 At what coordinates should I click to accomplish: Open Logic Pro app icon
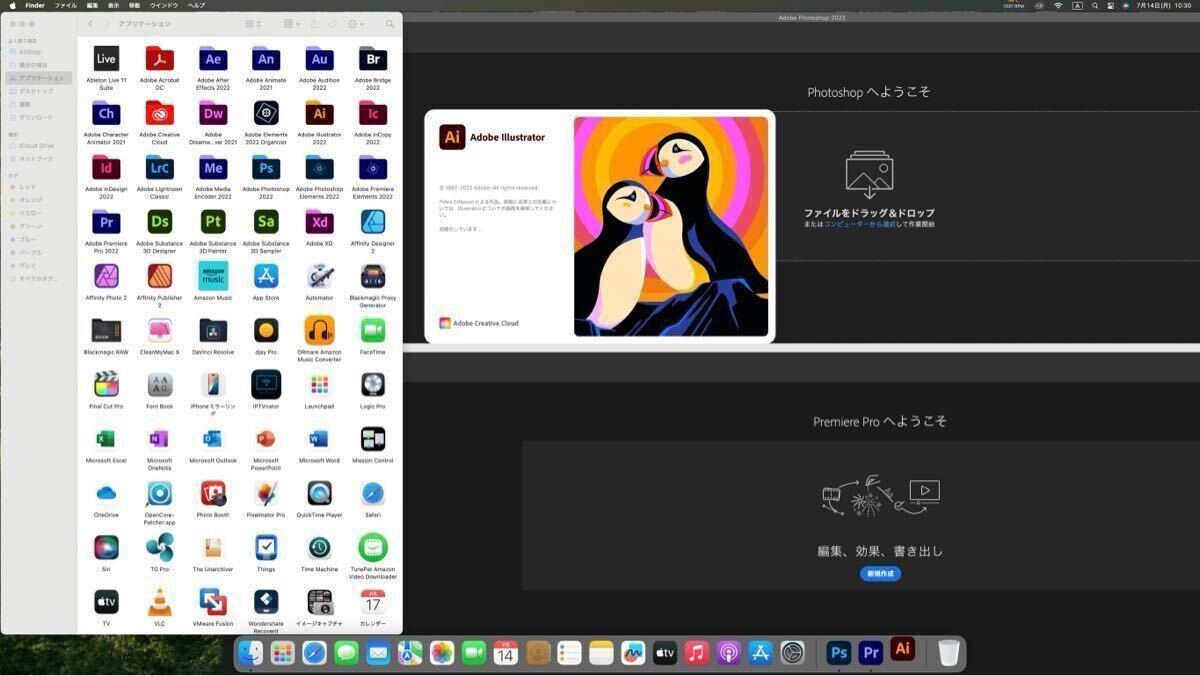[x=373, y=384]
